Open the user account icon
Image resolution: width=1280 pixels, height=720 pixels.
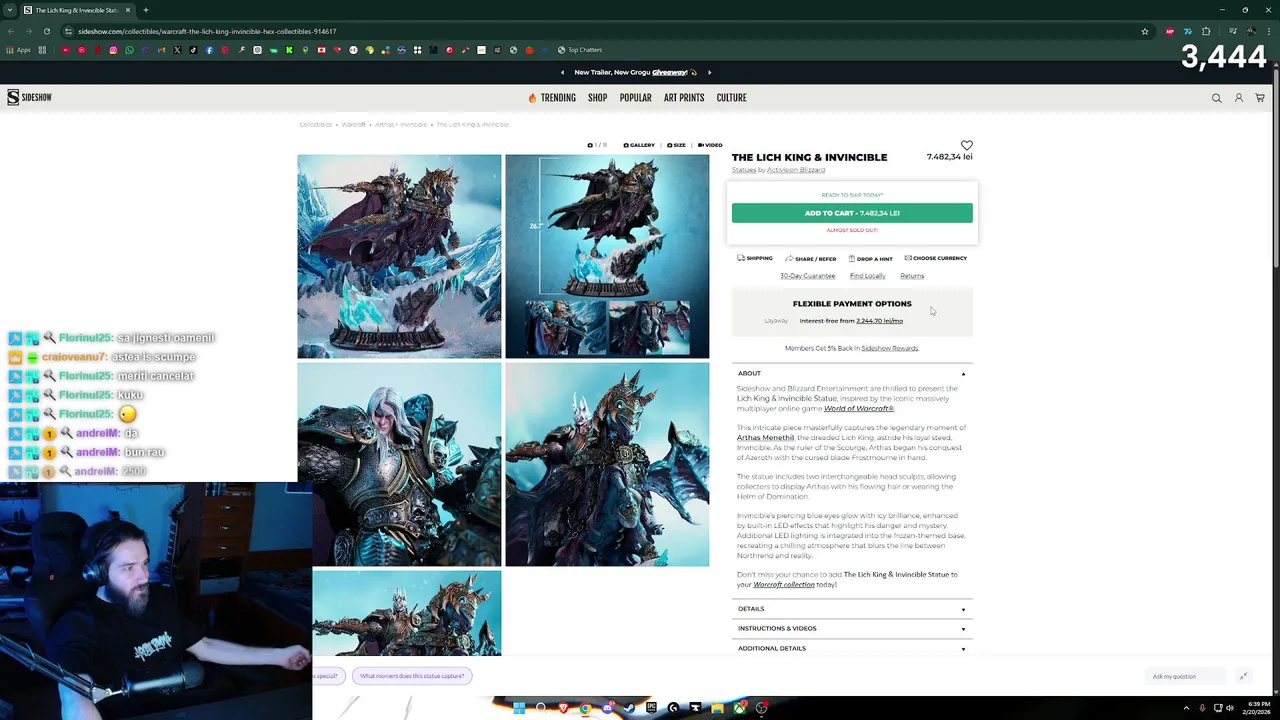(1239, 98)
